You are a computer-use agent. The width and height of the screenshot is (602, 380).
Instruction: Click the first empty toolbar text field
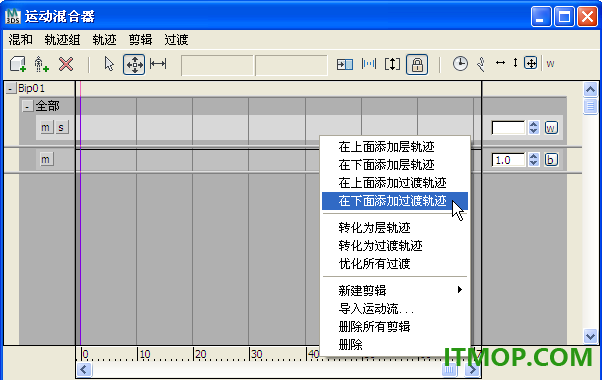pyautogui.click(x=217, y=65)
